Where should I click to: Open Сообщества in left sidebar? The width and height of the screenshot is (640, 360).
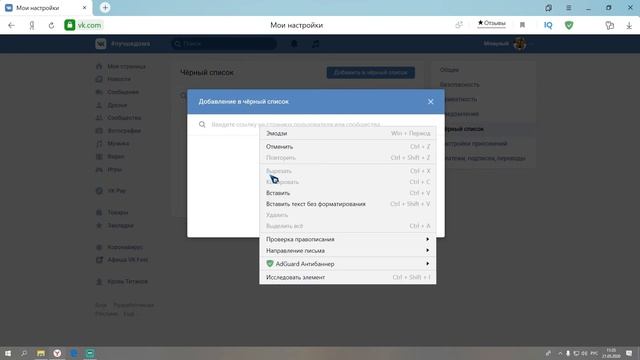pyautogui.click(x=119, y=118)
